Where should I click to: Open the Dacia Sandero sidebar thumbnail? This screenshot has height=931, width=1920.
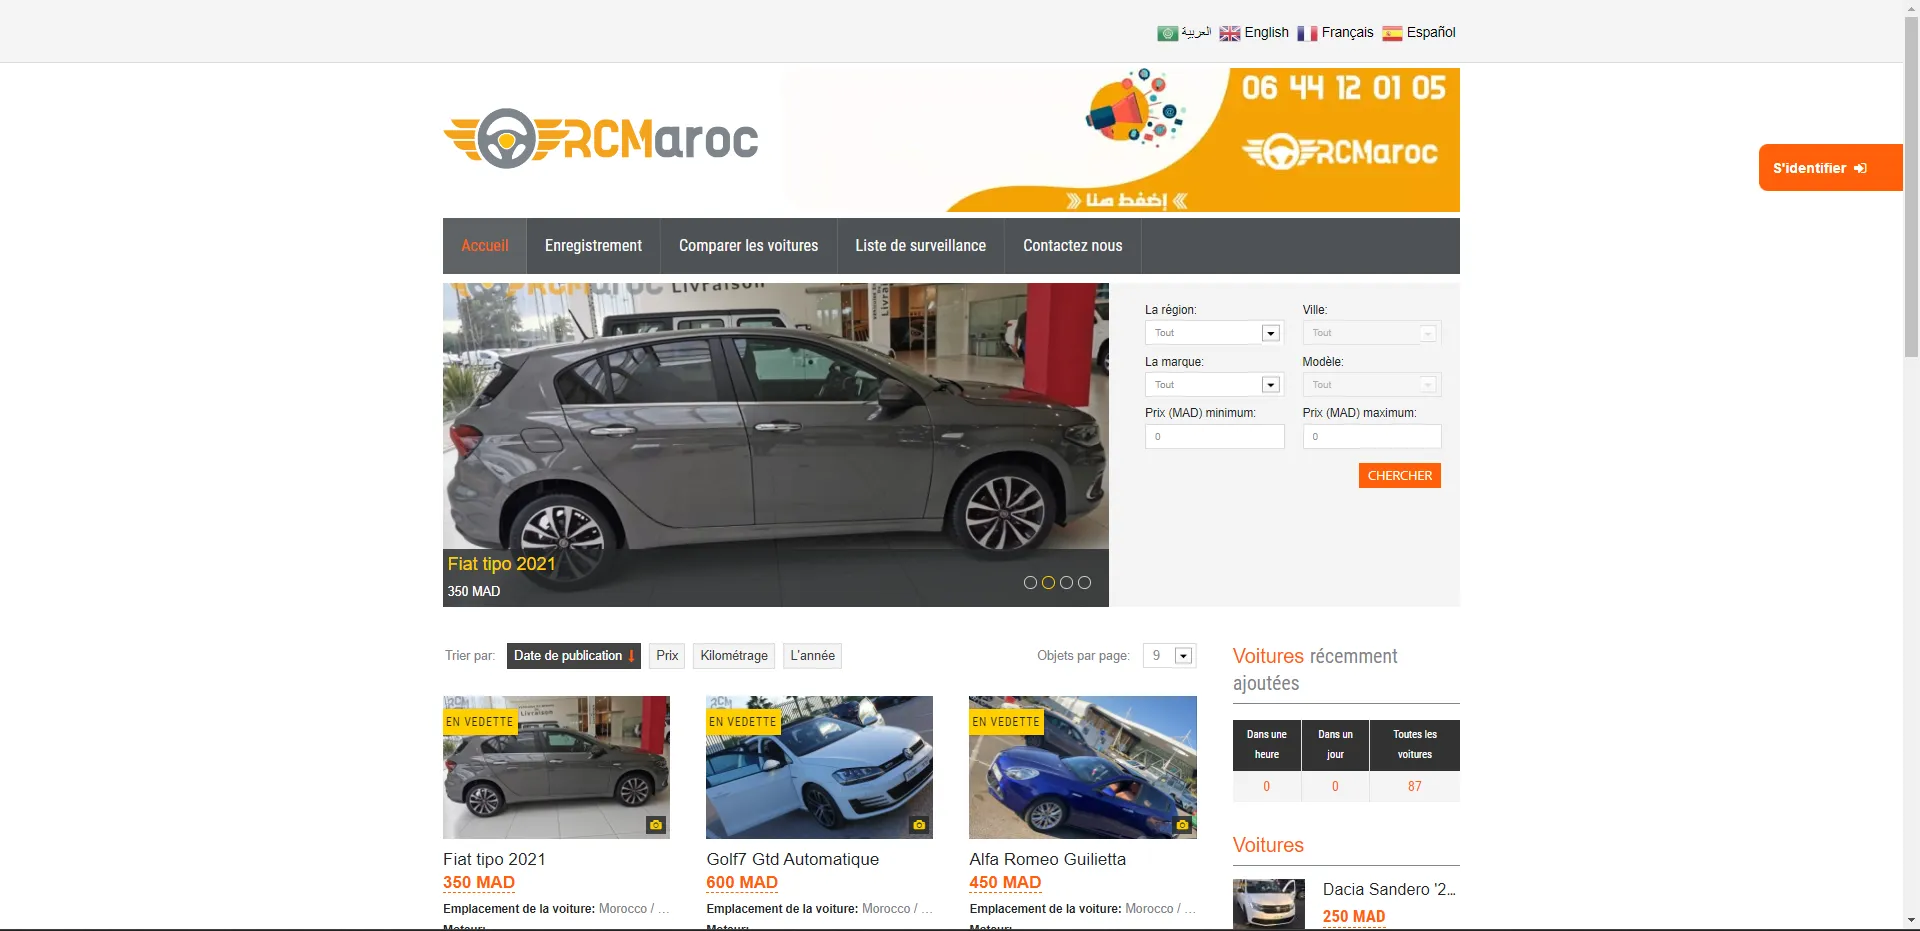tap(1269, 904)
